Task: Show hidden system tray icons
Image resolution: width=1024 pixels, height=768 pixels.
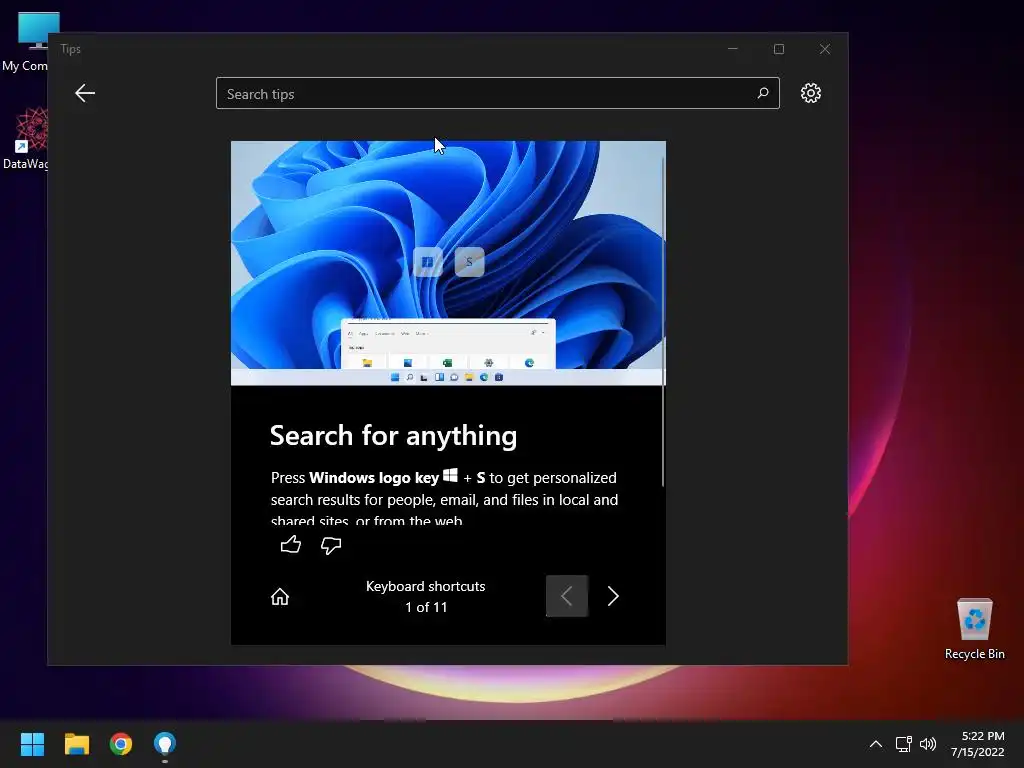Action: [876, 744]
